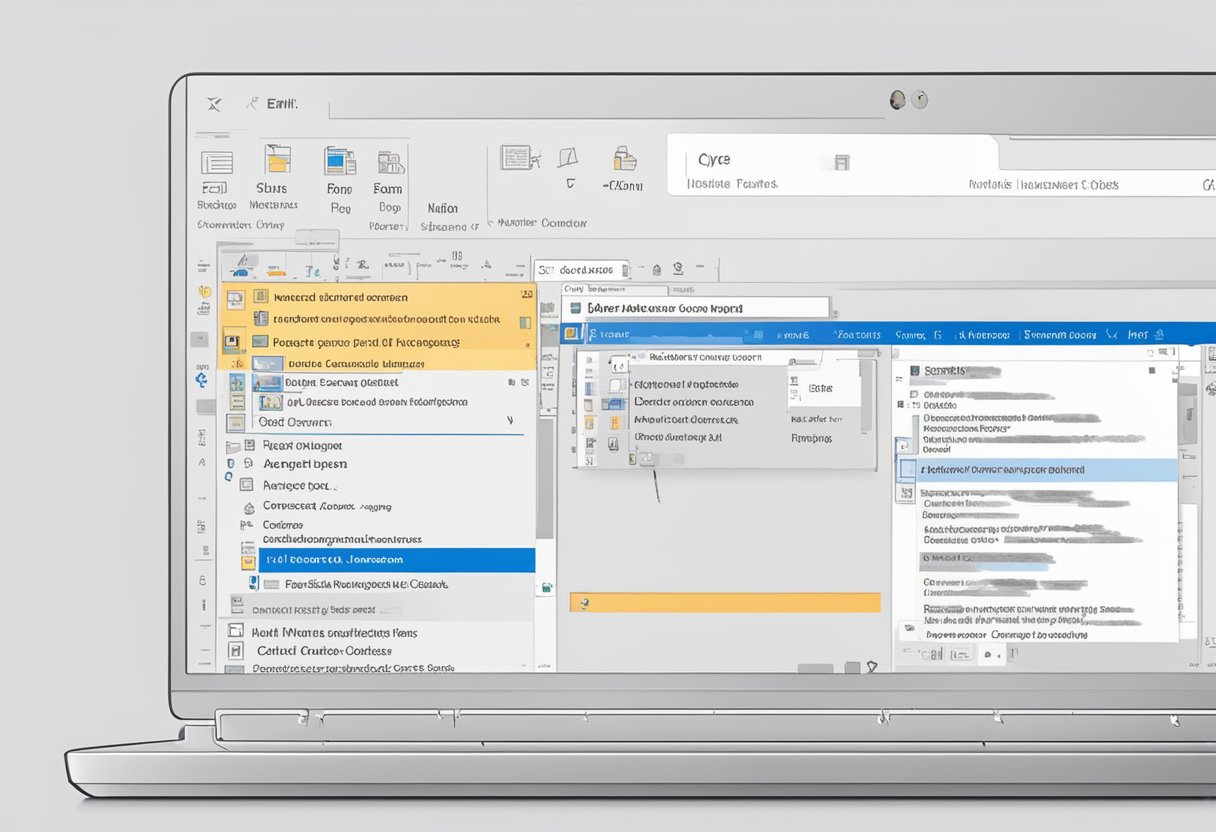Click the stacked folder icon above '-CXonn'
Image resolution: width=1216 pixels, height=832 pixels.
click(x=625, y=158)
